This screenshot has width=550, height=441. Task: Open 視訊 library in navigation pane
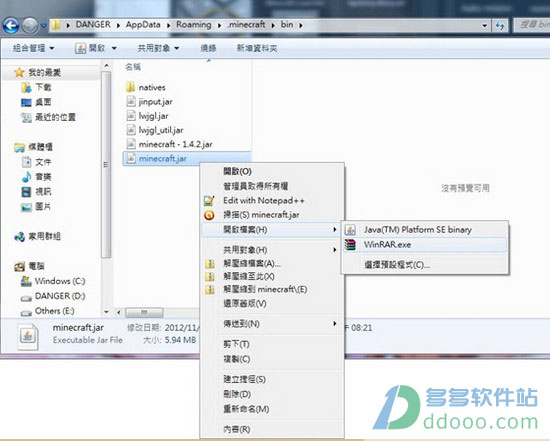pyautogui.click(x=36, y=192)
